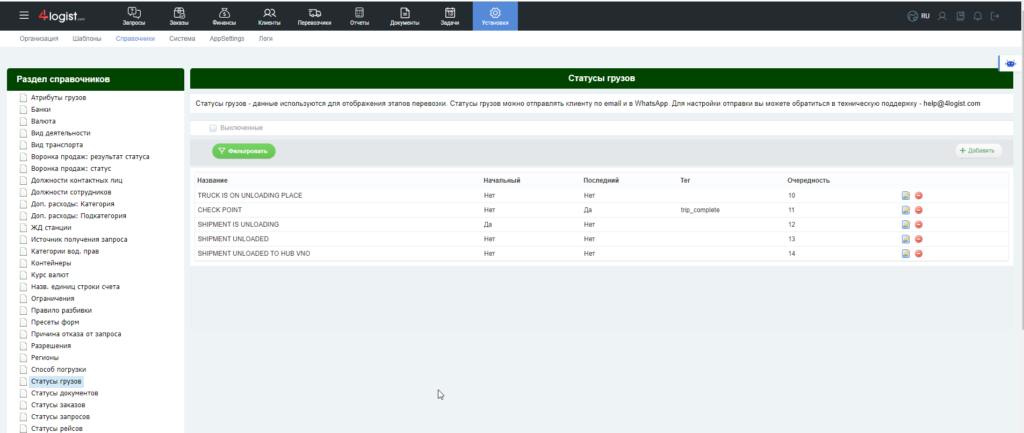Click the logout icon in the header
Viewport: 1024px width, 433px height.
click(996, 16)
